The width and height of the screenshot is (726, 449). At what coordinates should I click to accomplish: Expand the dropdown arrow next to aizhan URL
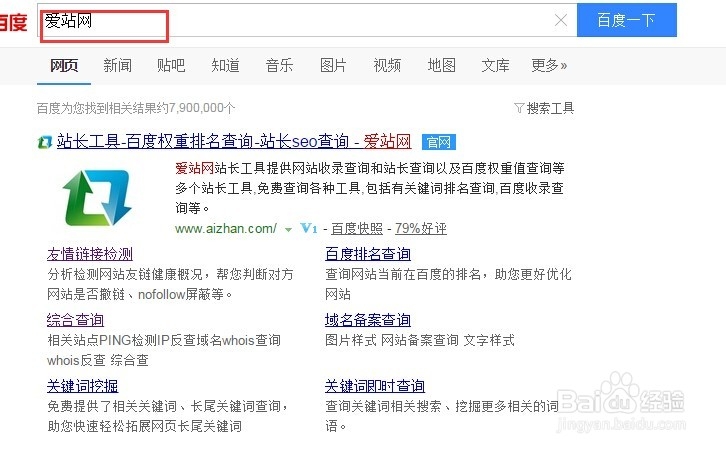tap(288, 229)
